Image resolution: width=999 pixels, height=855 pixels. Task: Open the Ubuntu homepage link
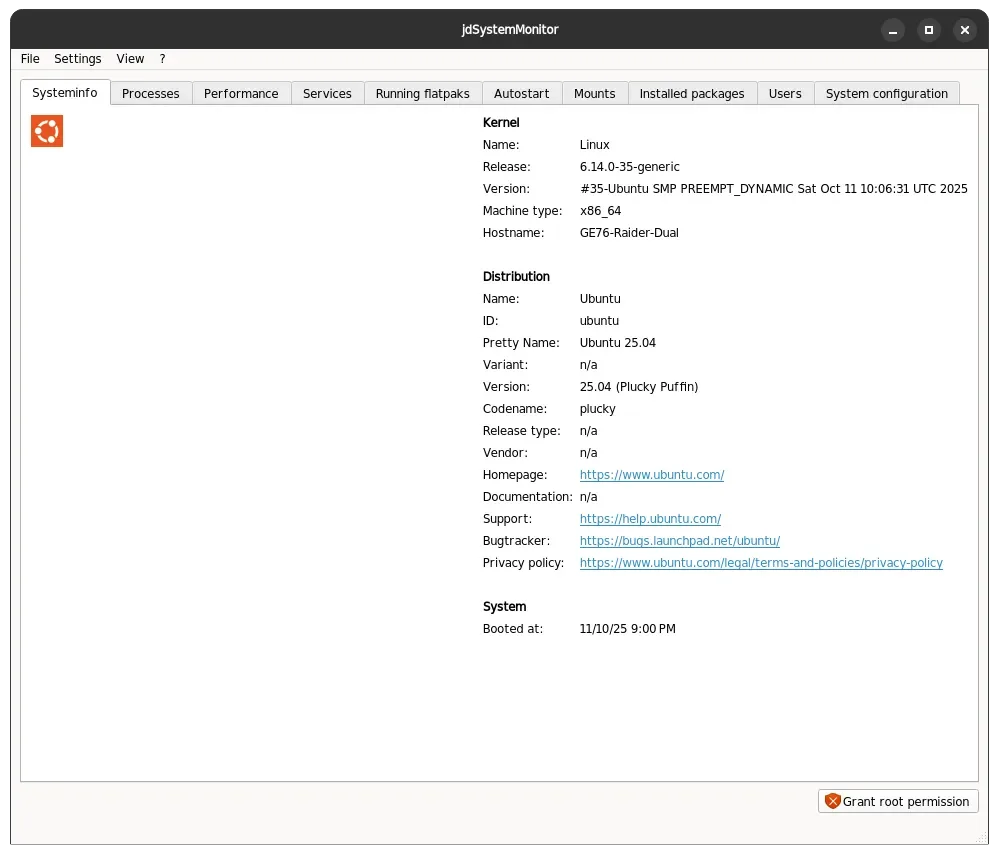coord(652,475)
